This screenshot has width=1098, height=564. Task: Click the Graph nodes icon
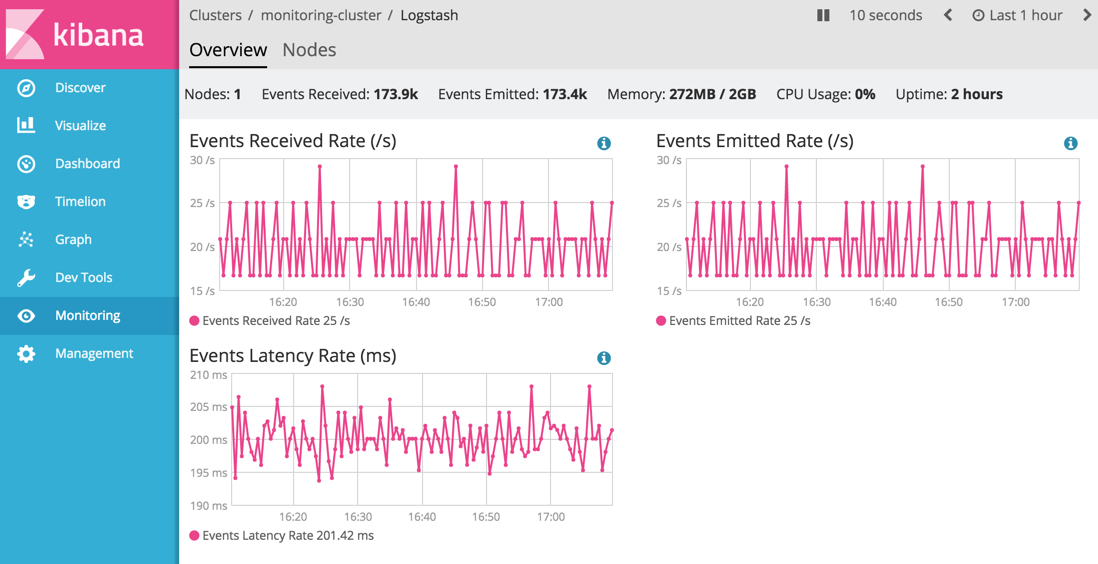click(26, 239)
